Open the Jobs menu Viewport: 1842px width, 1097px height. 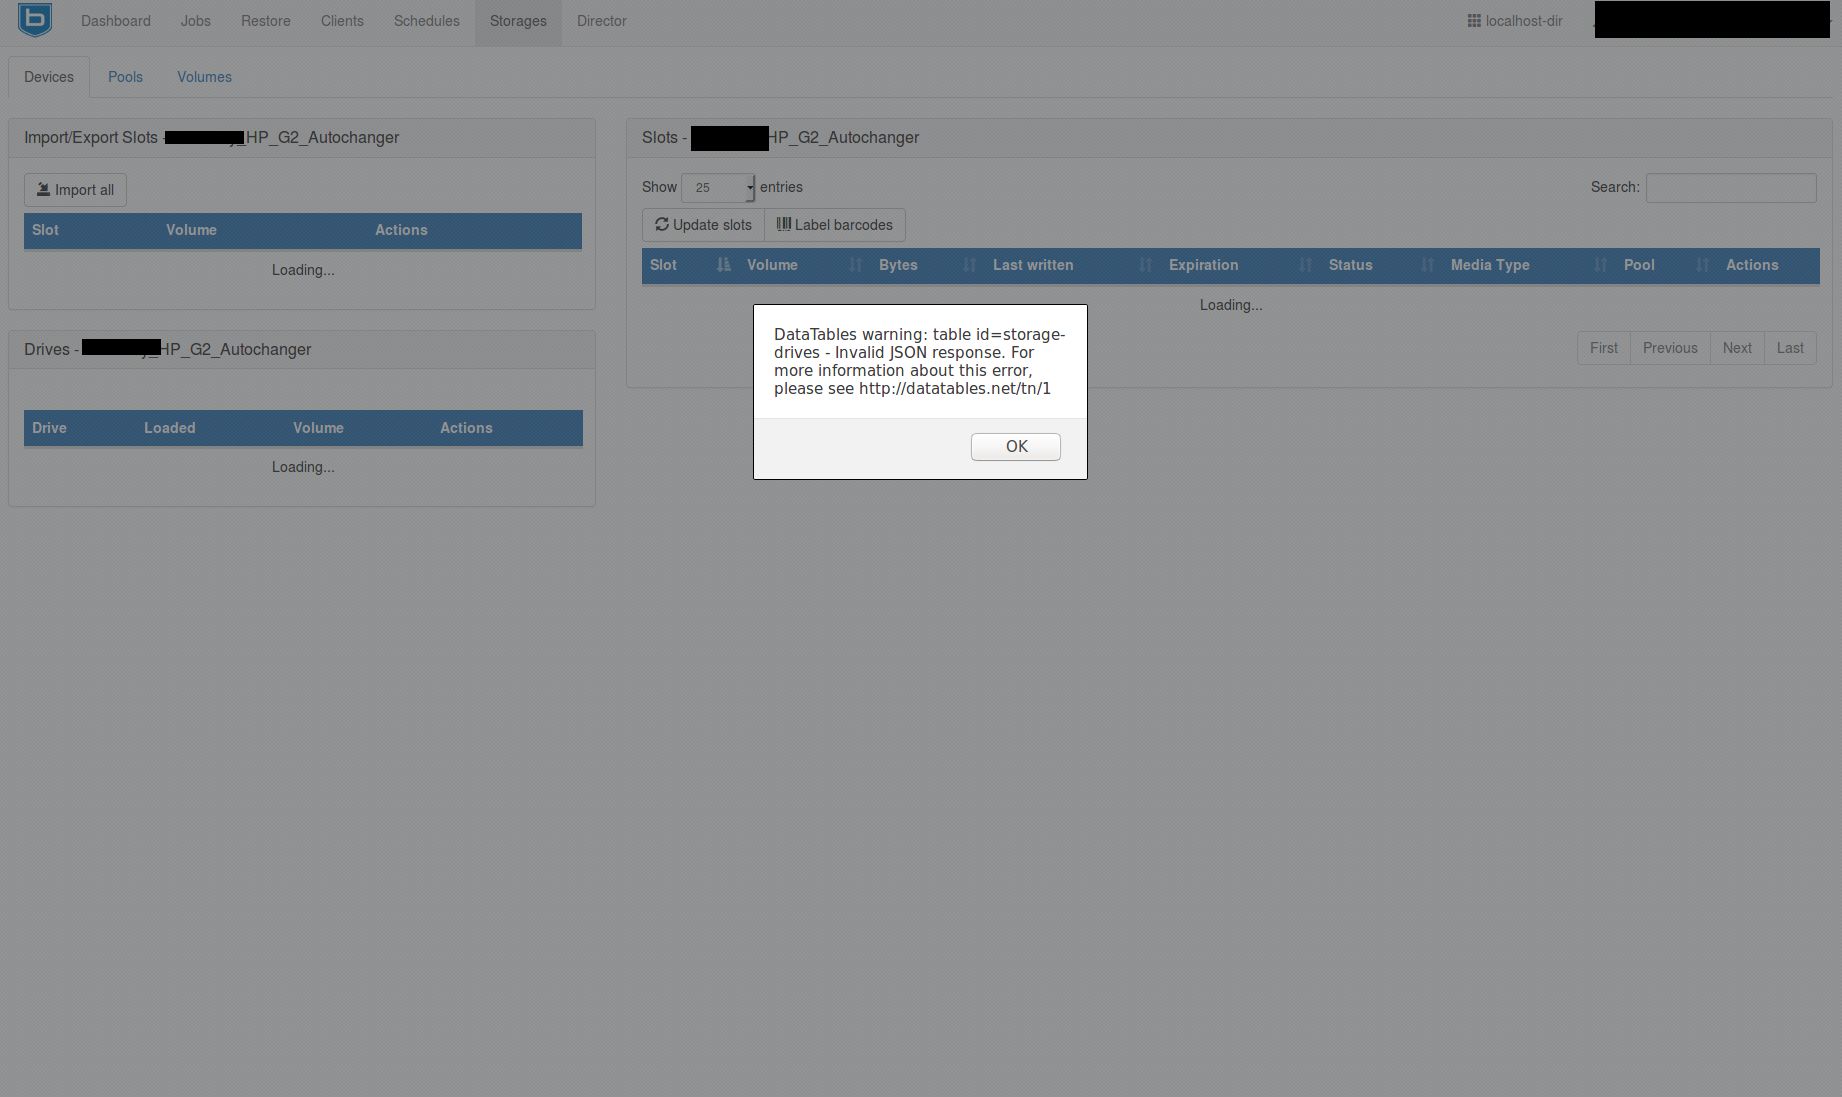pyautogui.click(x=195, y=21)
